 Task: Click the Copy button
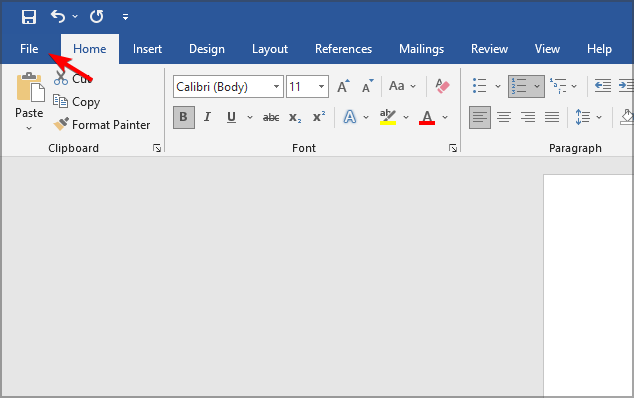coord(76,102)
